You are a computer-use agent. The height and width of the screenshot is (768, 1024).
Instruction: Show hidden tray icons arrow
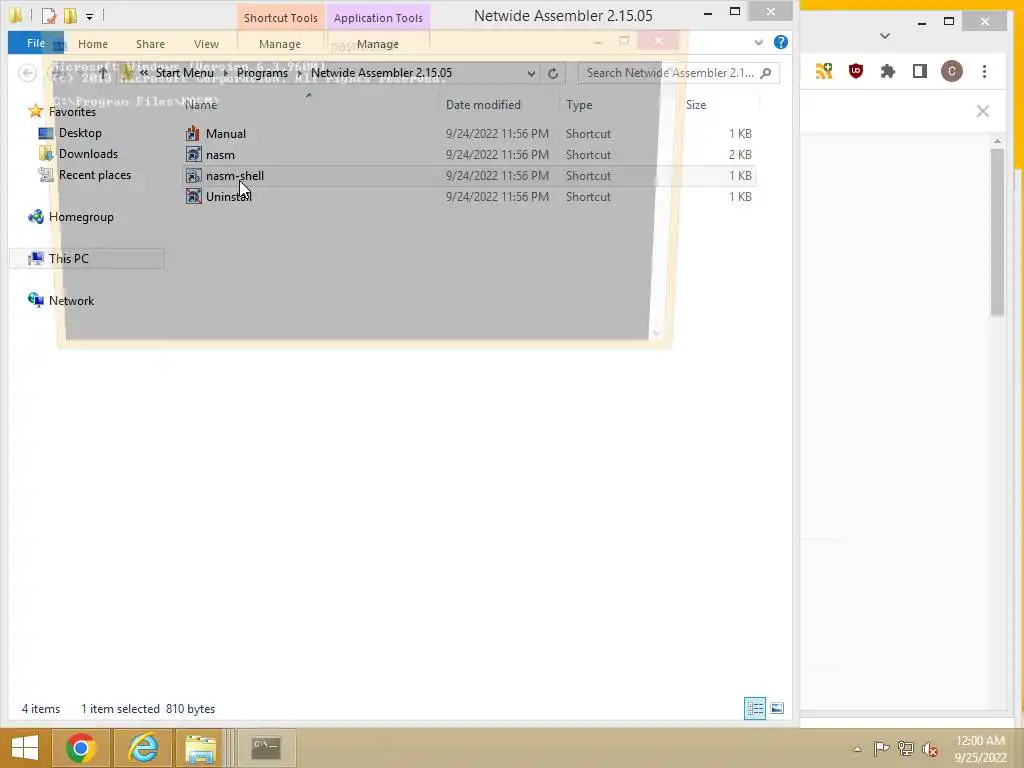point(857,749)
